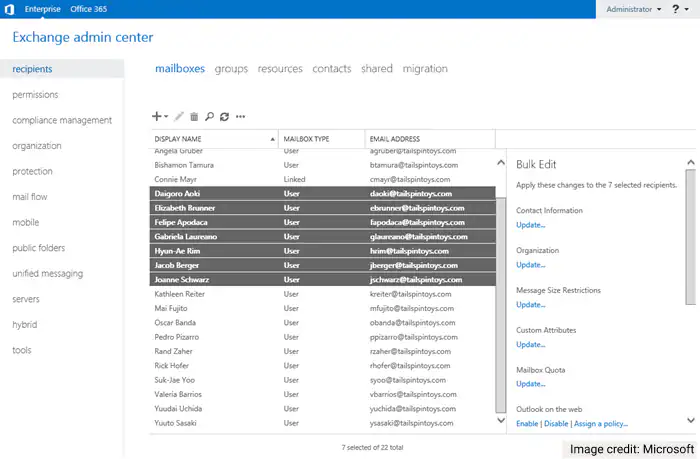Open the shared tab
The image size is (700, 459).
[x=377, y=68]
